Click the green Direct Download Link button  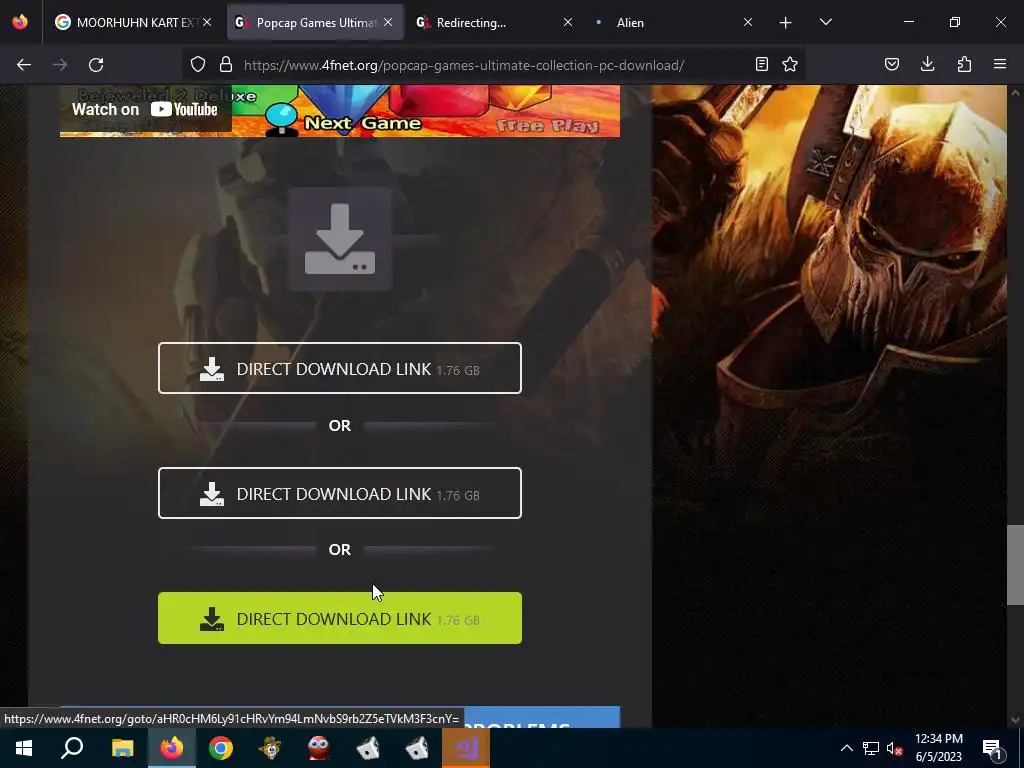(340, 618)
